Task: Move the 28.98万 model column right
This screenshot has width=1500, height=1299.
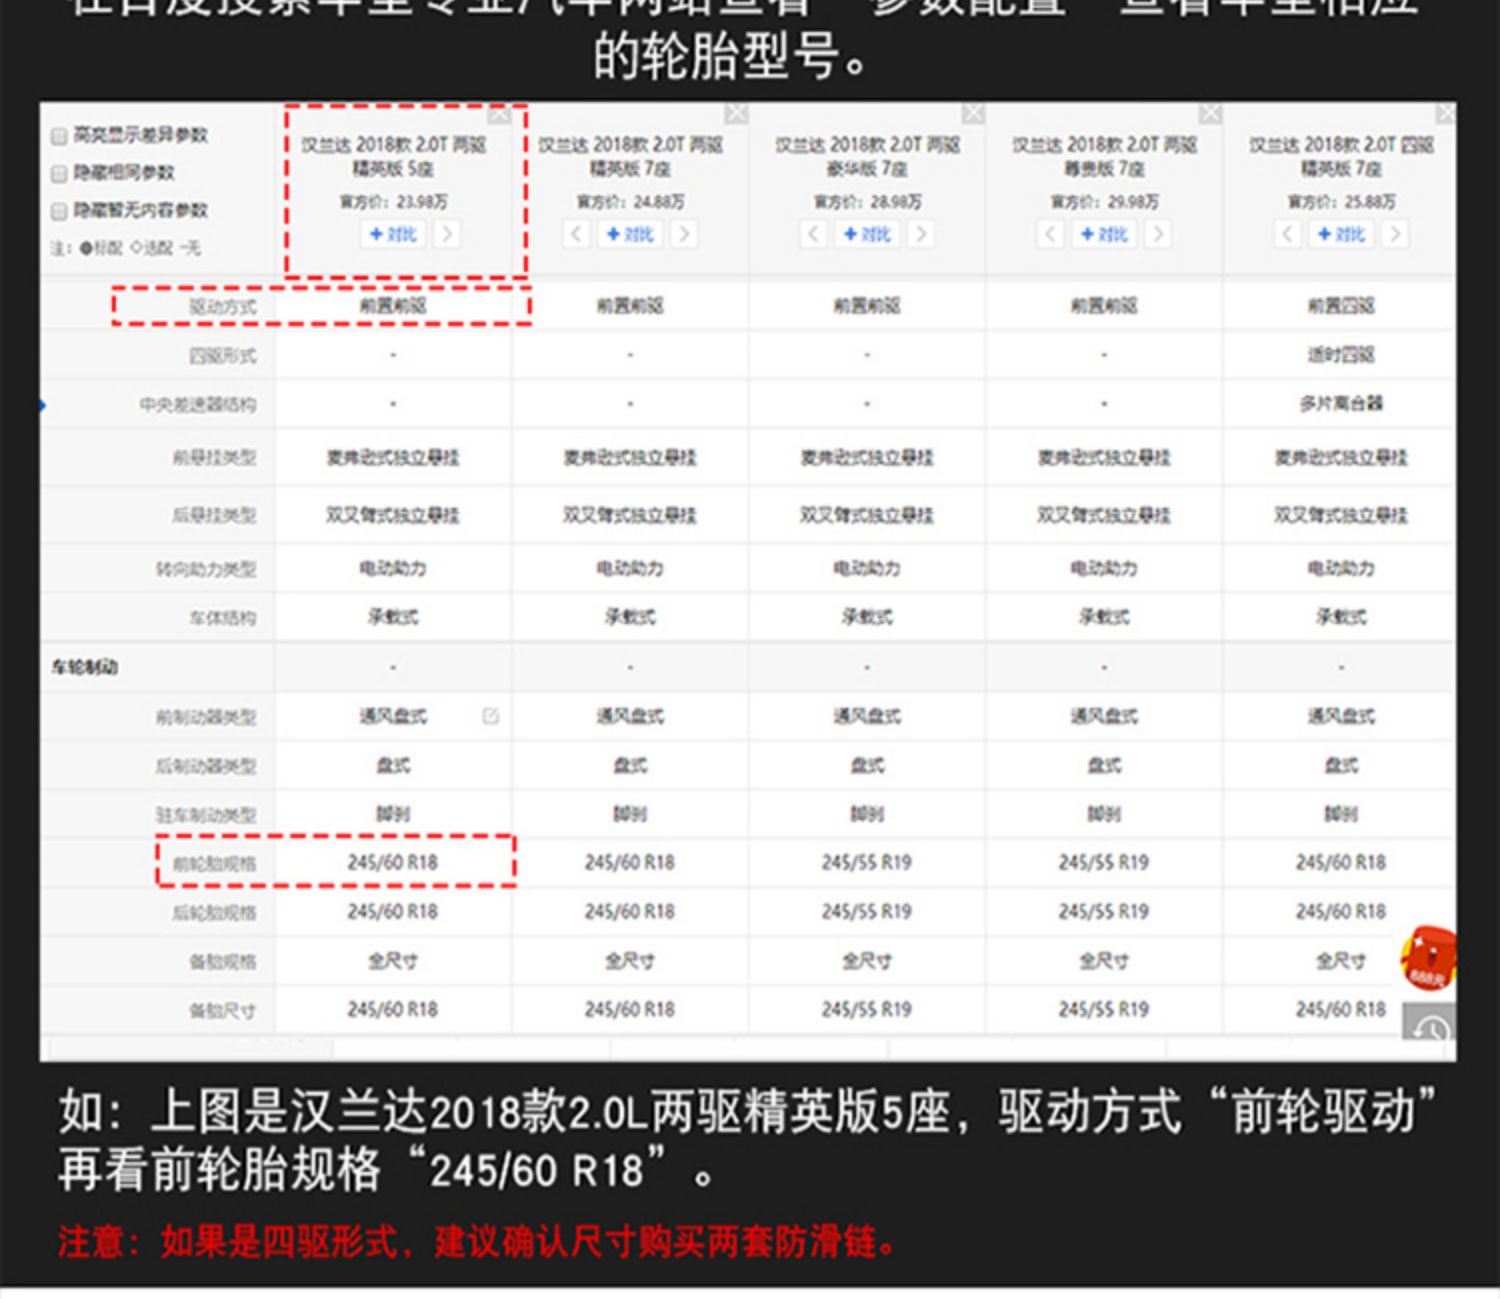Action: (x=921, y=234)
